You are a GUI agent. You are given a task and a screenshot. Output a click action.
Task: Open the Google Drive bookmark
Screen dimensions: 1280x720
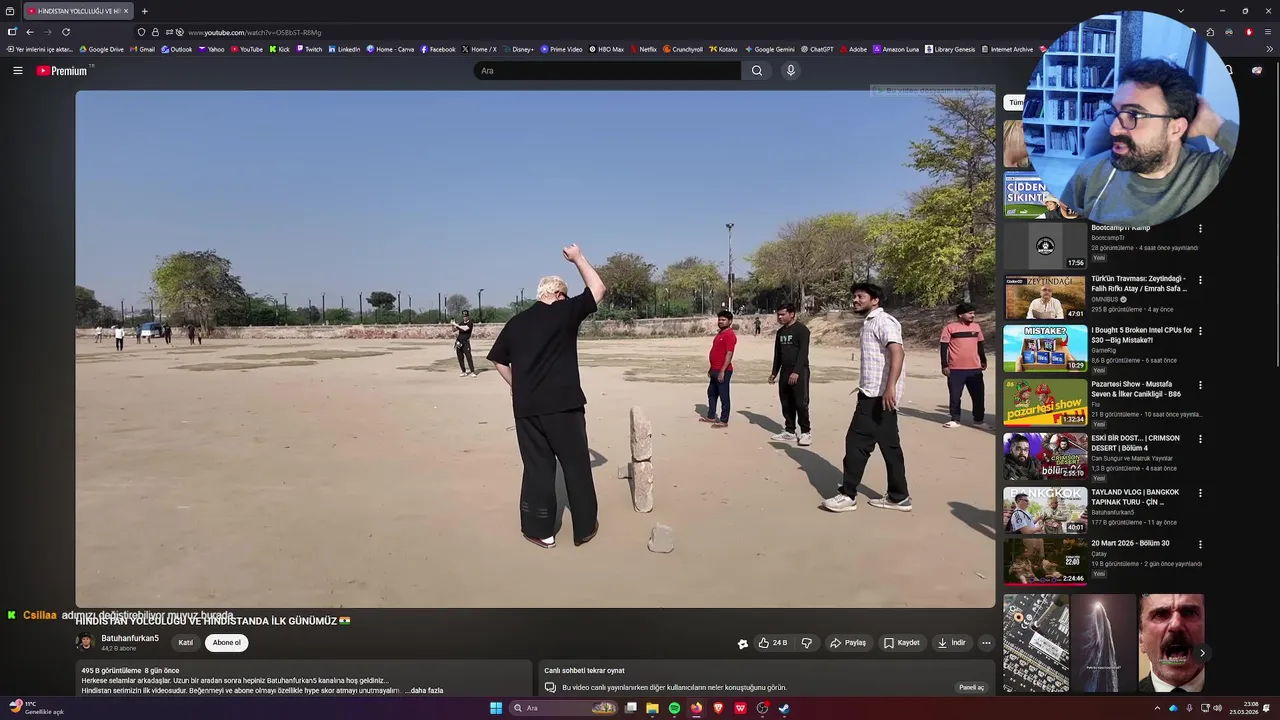(x=102, y=49)
